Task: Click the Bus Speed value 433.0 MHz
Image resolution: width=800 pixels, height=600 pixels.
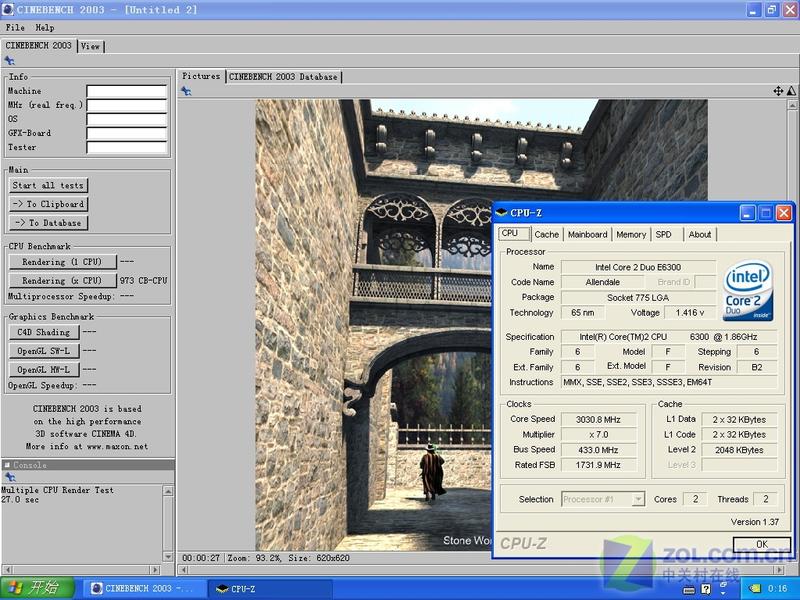Action: coord(598,450)
